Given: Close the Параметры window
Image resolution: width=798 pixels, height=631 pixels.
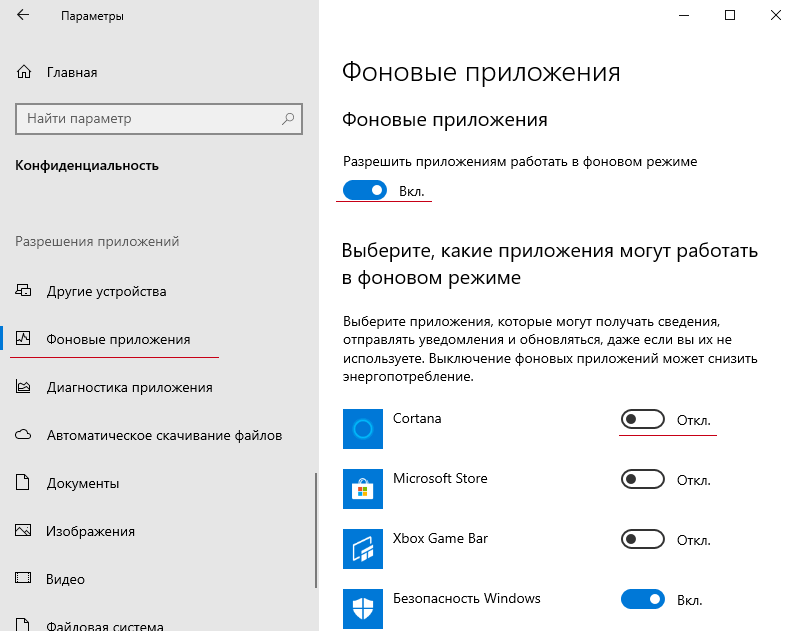Looking at the screenshot, I should click(x=776, y=15).
